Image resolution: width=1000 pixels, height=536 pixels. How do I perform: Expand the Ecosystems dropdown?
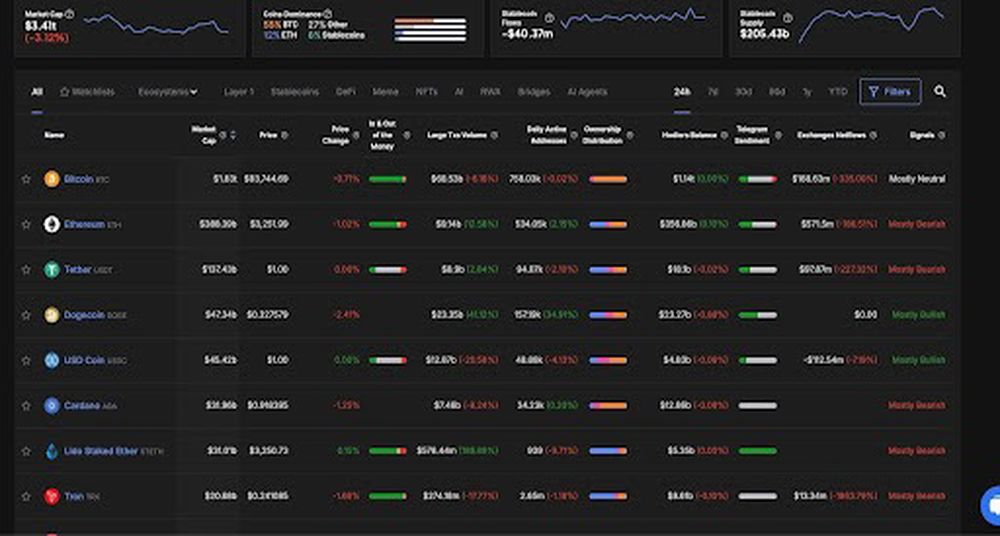[168, 92]
